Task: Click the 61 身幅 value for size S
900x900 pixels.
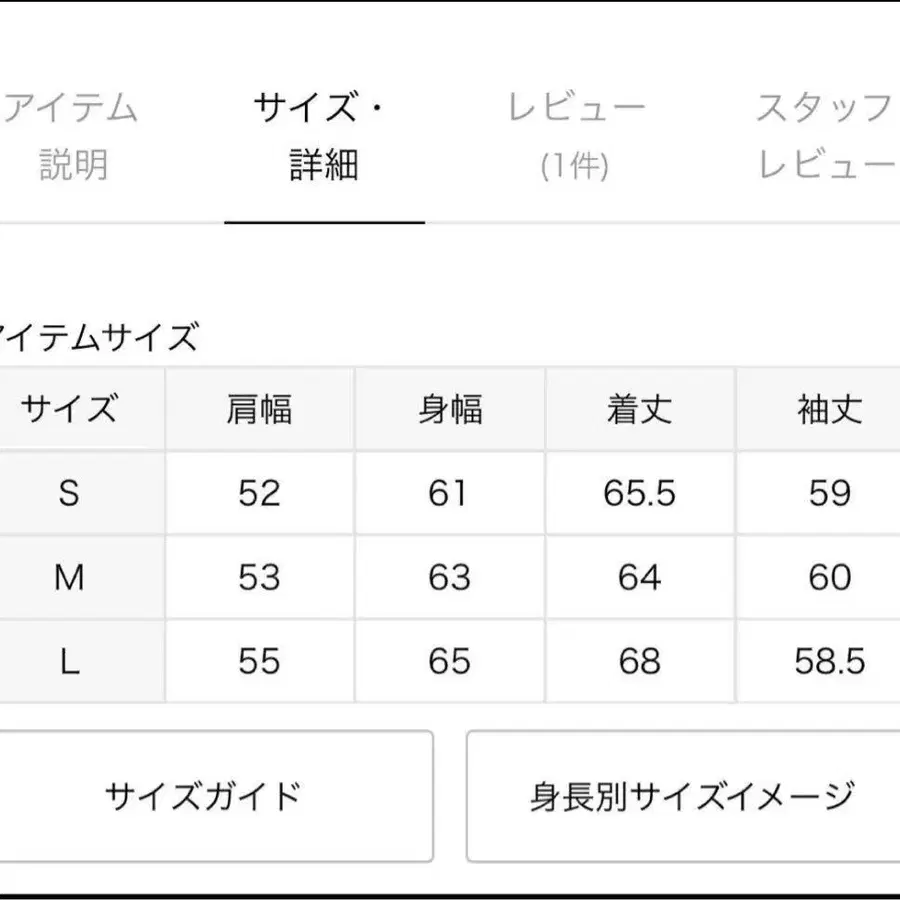Action: pyautogui.click(x=449, y=493)
